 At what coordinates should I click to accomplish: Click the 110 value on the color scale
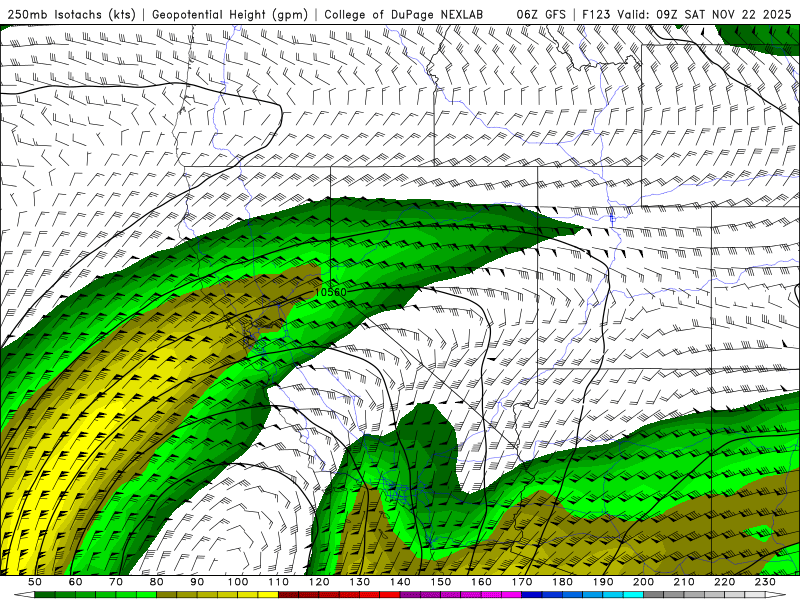279,582
